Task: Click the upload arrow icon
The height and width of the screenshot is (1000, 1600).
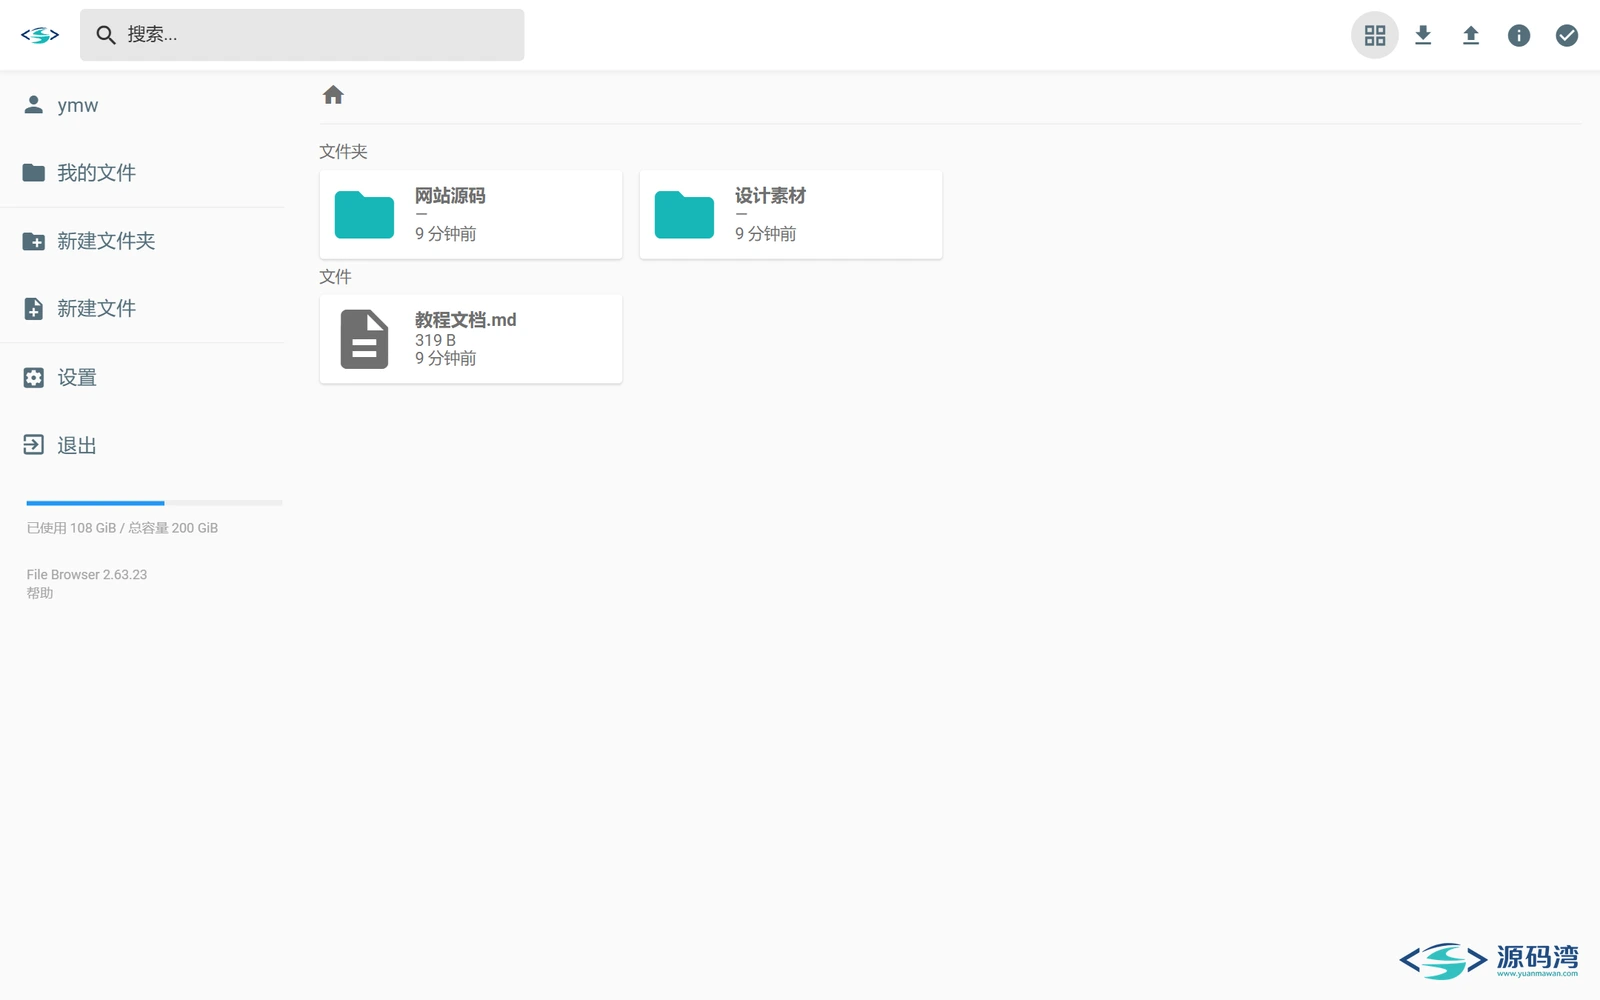Action: [1471, 35]
